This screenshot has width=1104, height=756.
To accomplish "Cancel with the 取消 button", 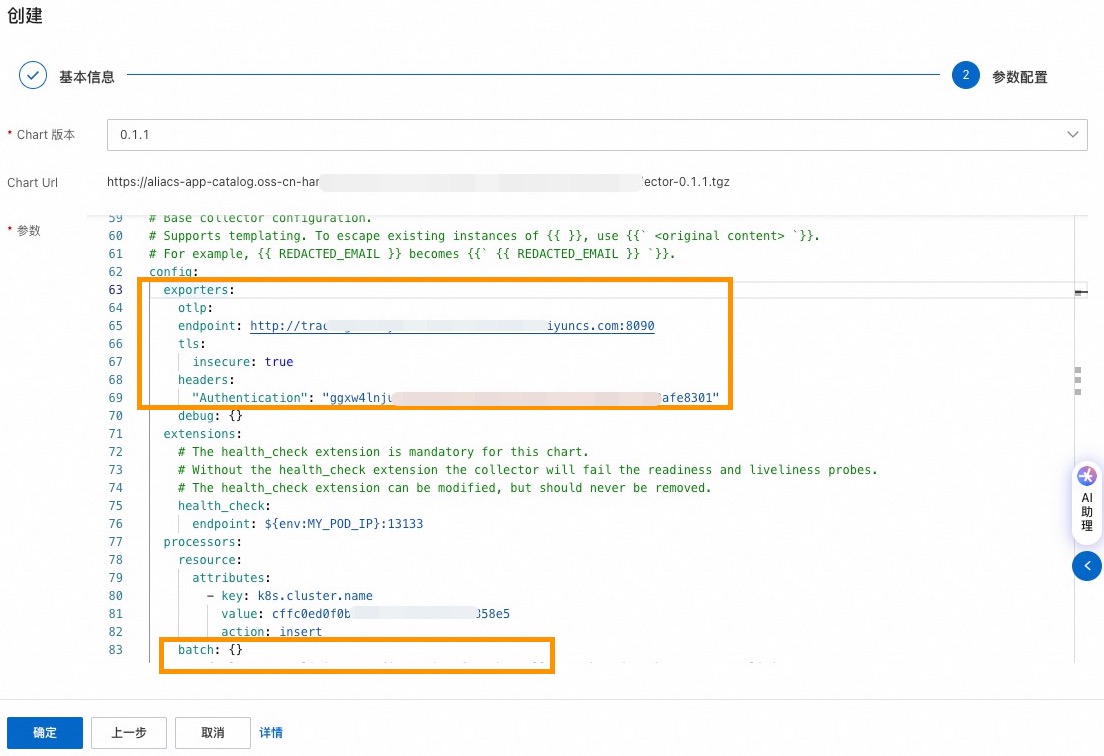I will point(213,733).
